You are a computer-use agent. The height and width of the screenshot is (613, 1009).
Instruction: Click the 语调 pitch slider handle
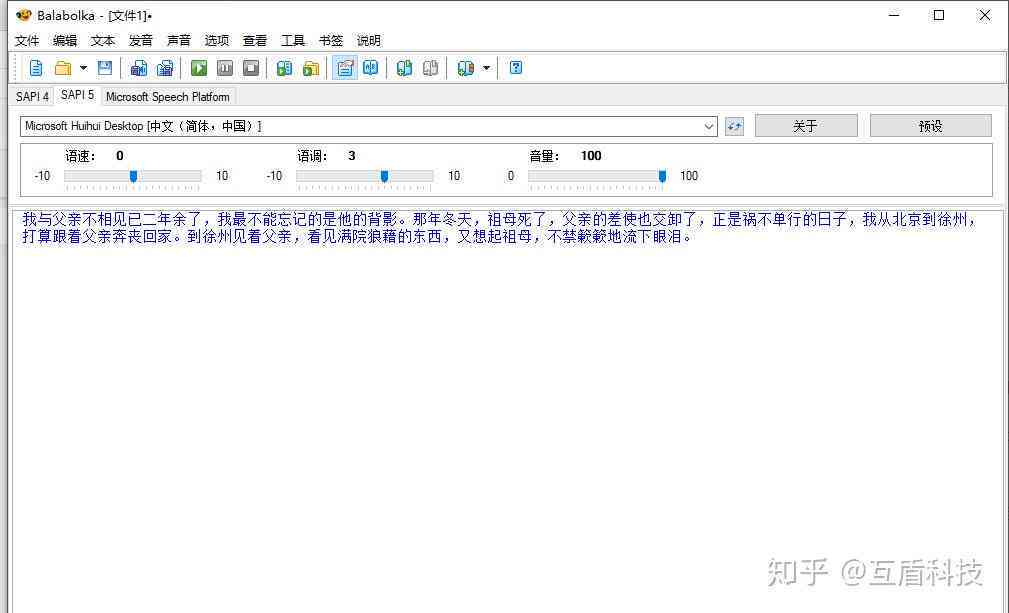click(384, 176)
